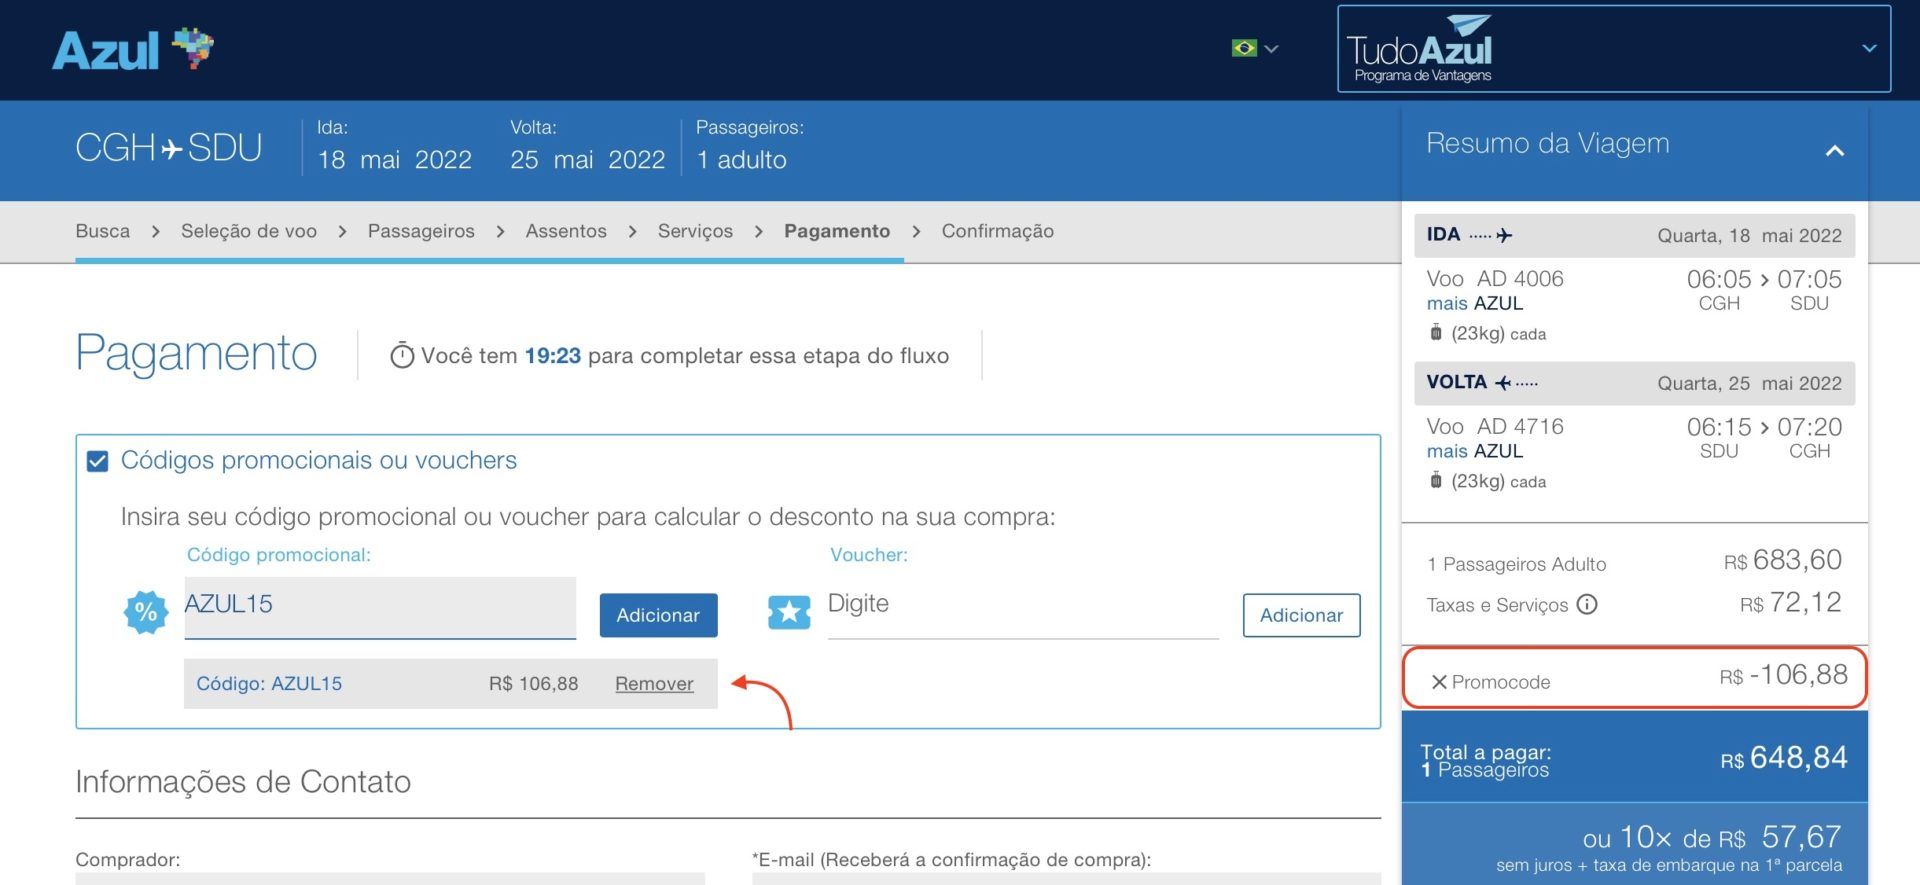Click the timer clock icon
The height and width of the screenshot is (885, 1920).
402,355
